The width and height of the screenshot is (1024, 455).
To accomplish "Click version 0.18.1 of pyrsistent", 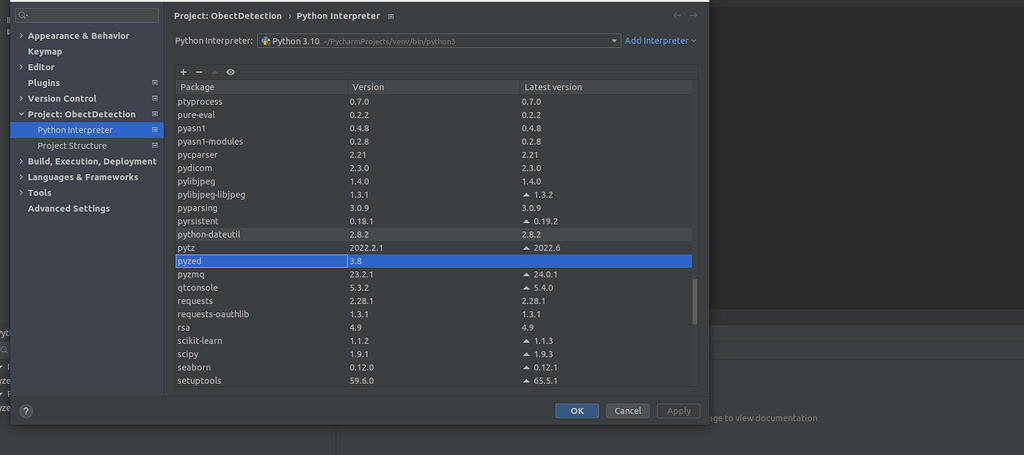I will pos(361,221).
